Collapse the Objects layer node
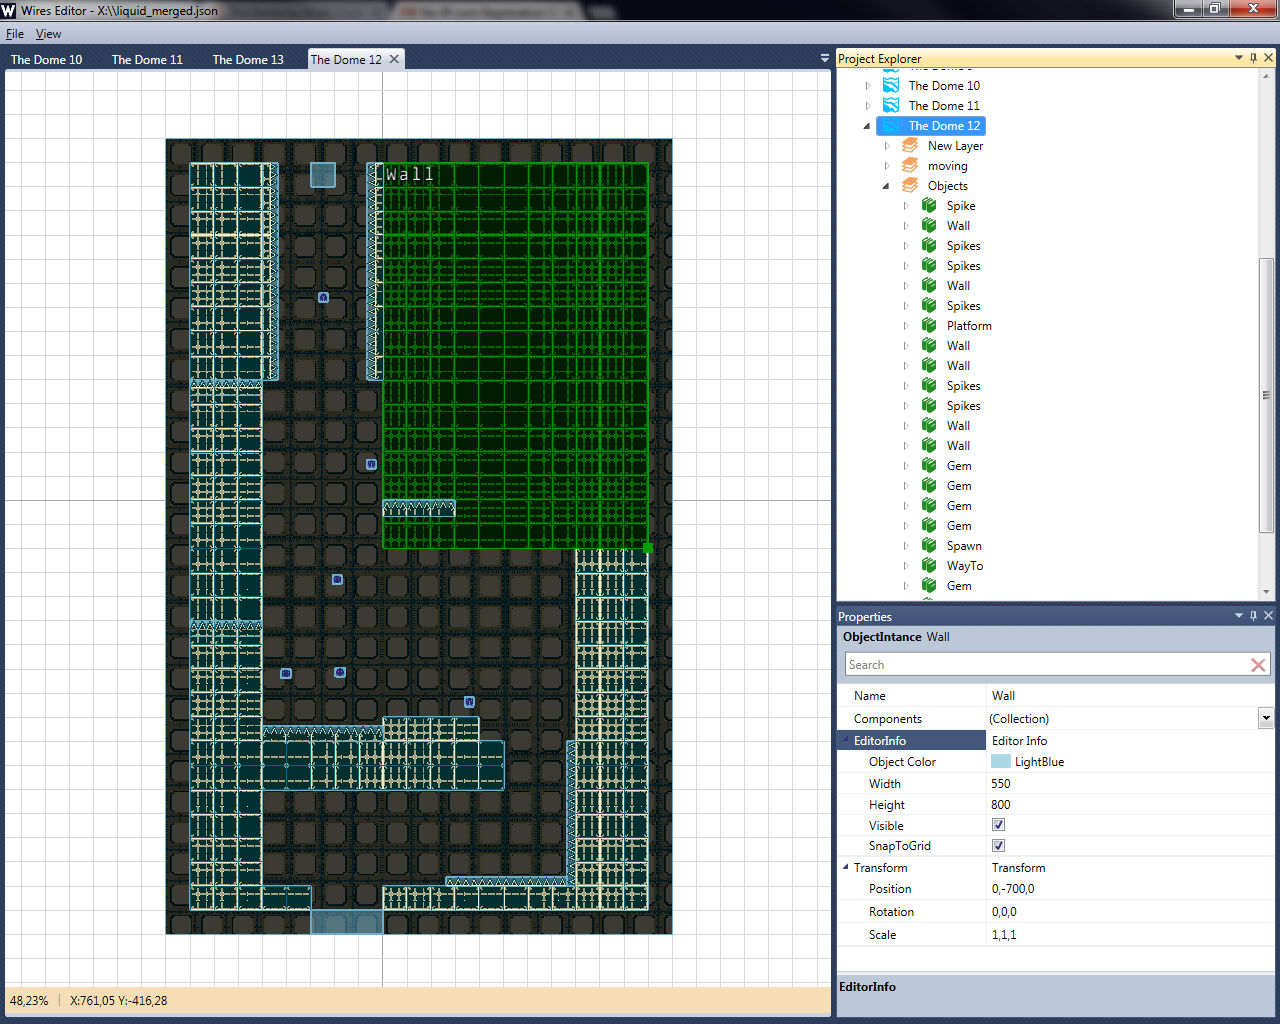 [886, 186]
